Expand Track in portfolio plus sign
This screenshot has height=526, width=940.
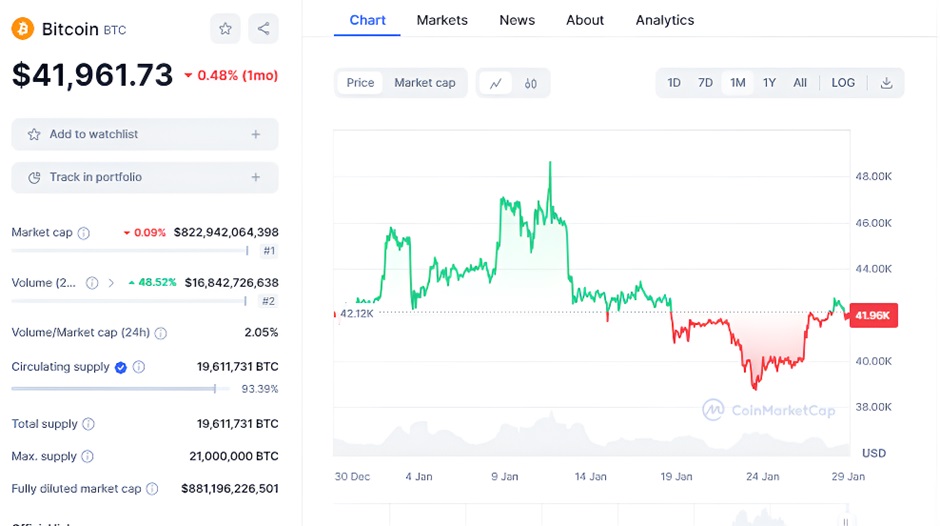[256, 177]
